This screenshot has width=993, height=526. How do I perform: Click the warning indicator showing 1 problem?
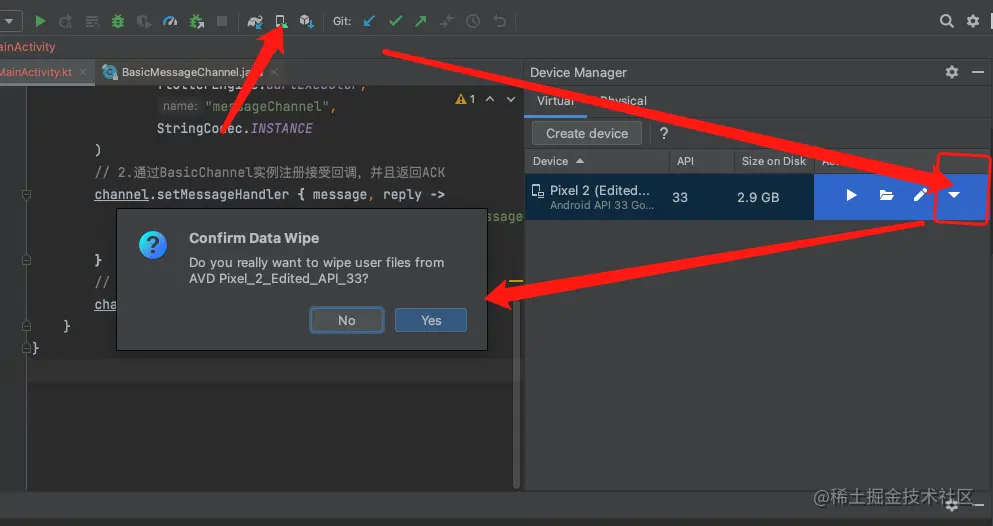tap(465, 99)
